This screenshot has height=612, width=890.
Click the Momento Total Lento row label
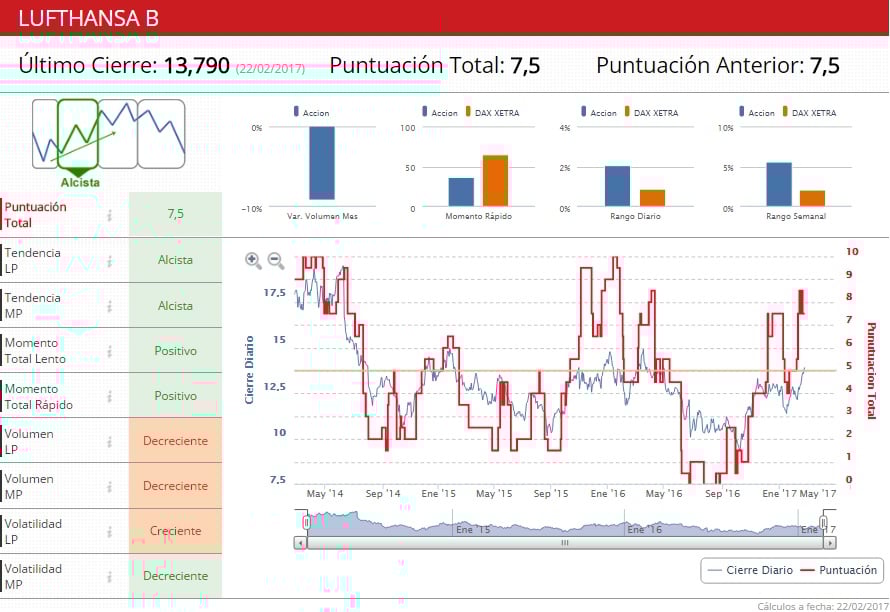35,351
